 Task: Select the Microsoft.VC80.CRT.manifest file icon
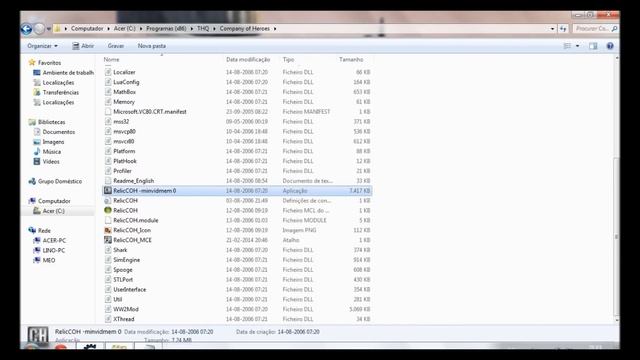(108, 112)
